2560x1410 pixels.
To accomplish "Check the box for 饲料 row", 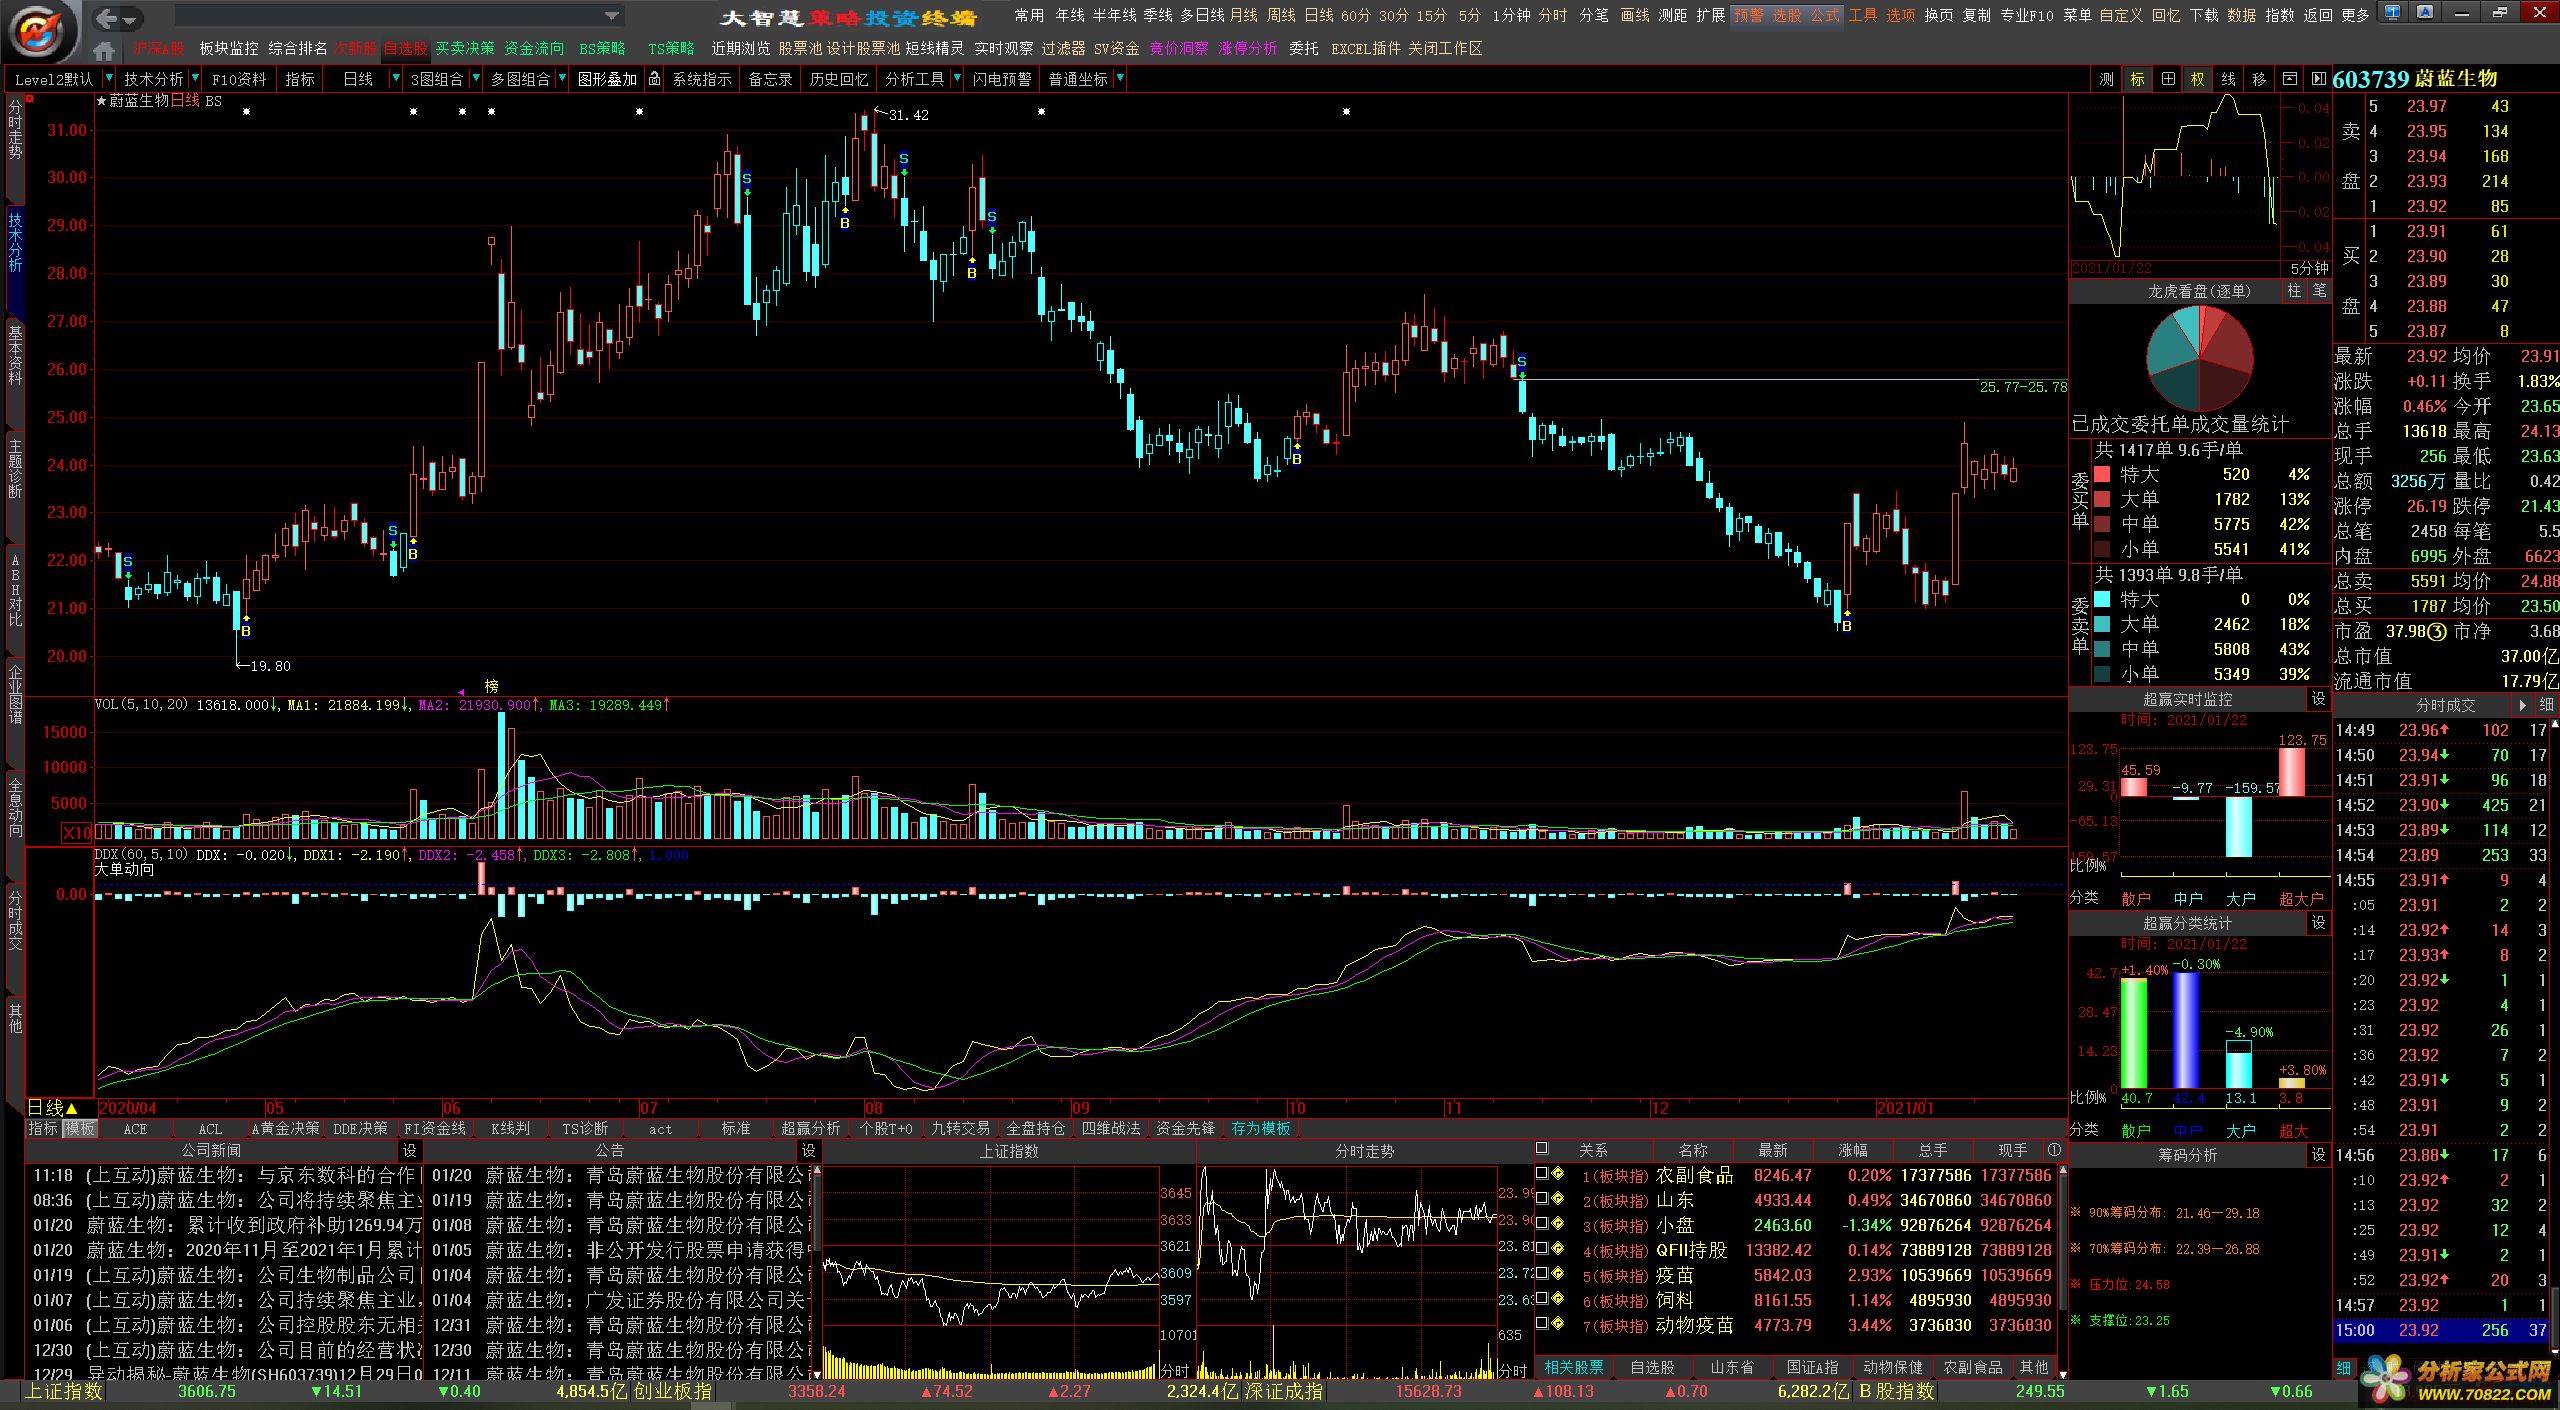I will click(1542, 1299).
